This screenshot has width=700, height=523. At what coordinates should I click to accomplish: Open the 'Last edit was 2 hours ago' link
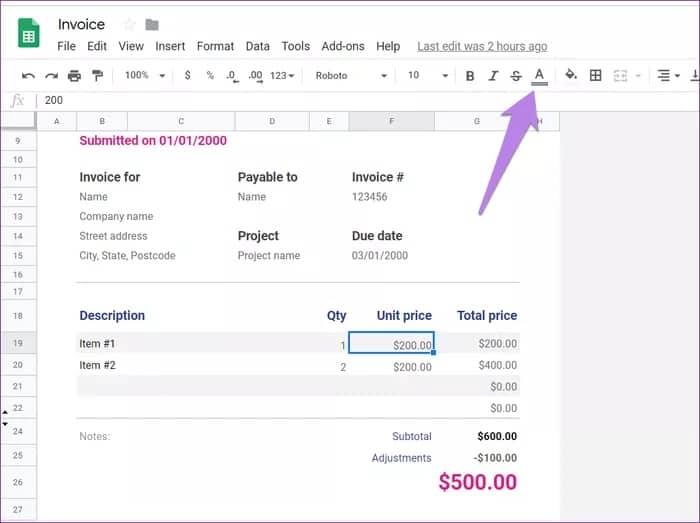point(482,46)
